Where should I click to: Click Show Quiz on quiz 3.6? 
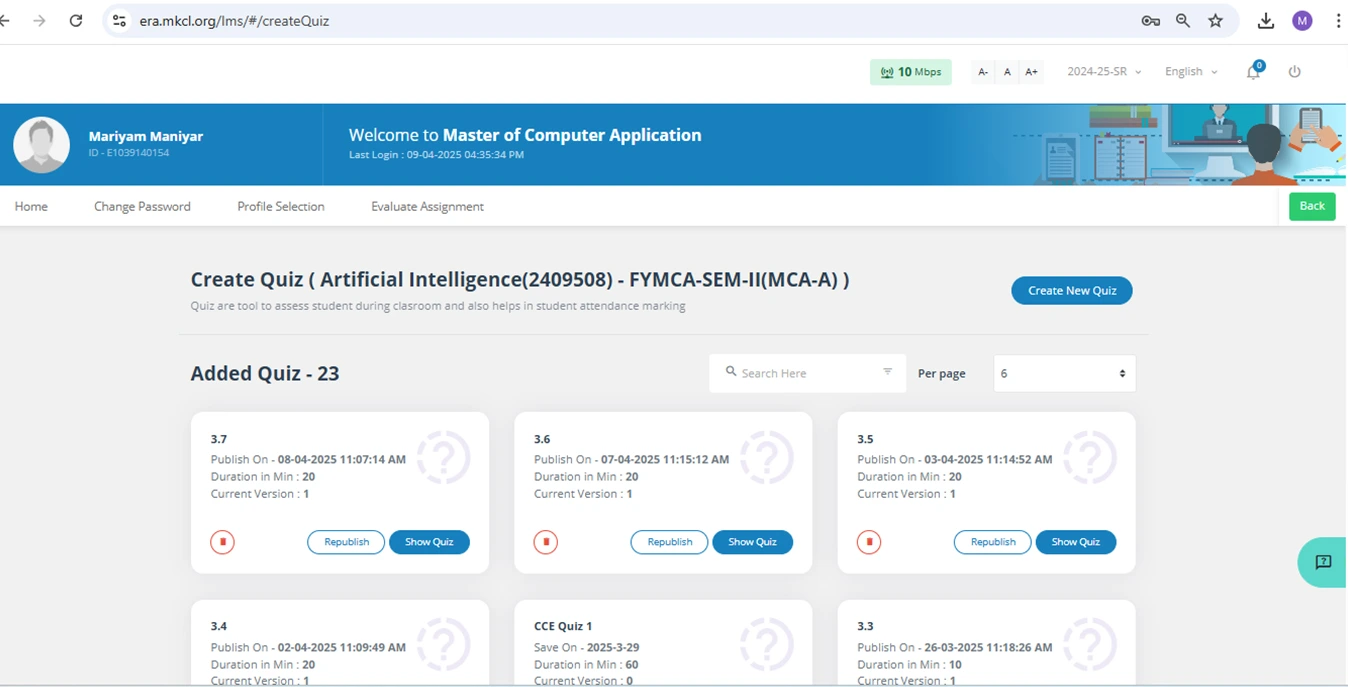[752, 542]
